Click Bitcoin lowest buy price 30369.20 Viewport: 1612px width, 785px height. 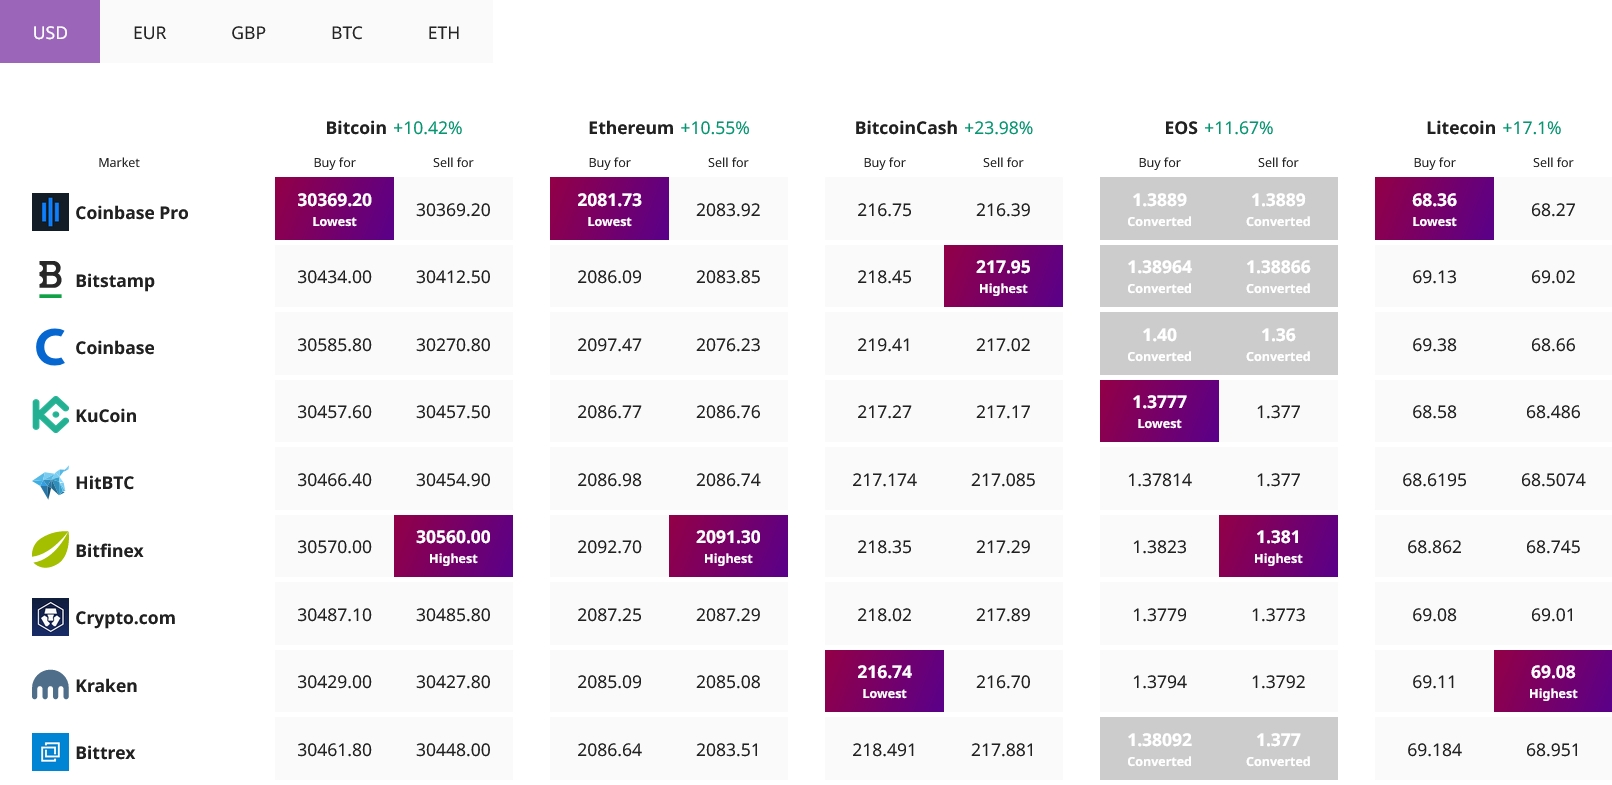click(334, 209)
